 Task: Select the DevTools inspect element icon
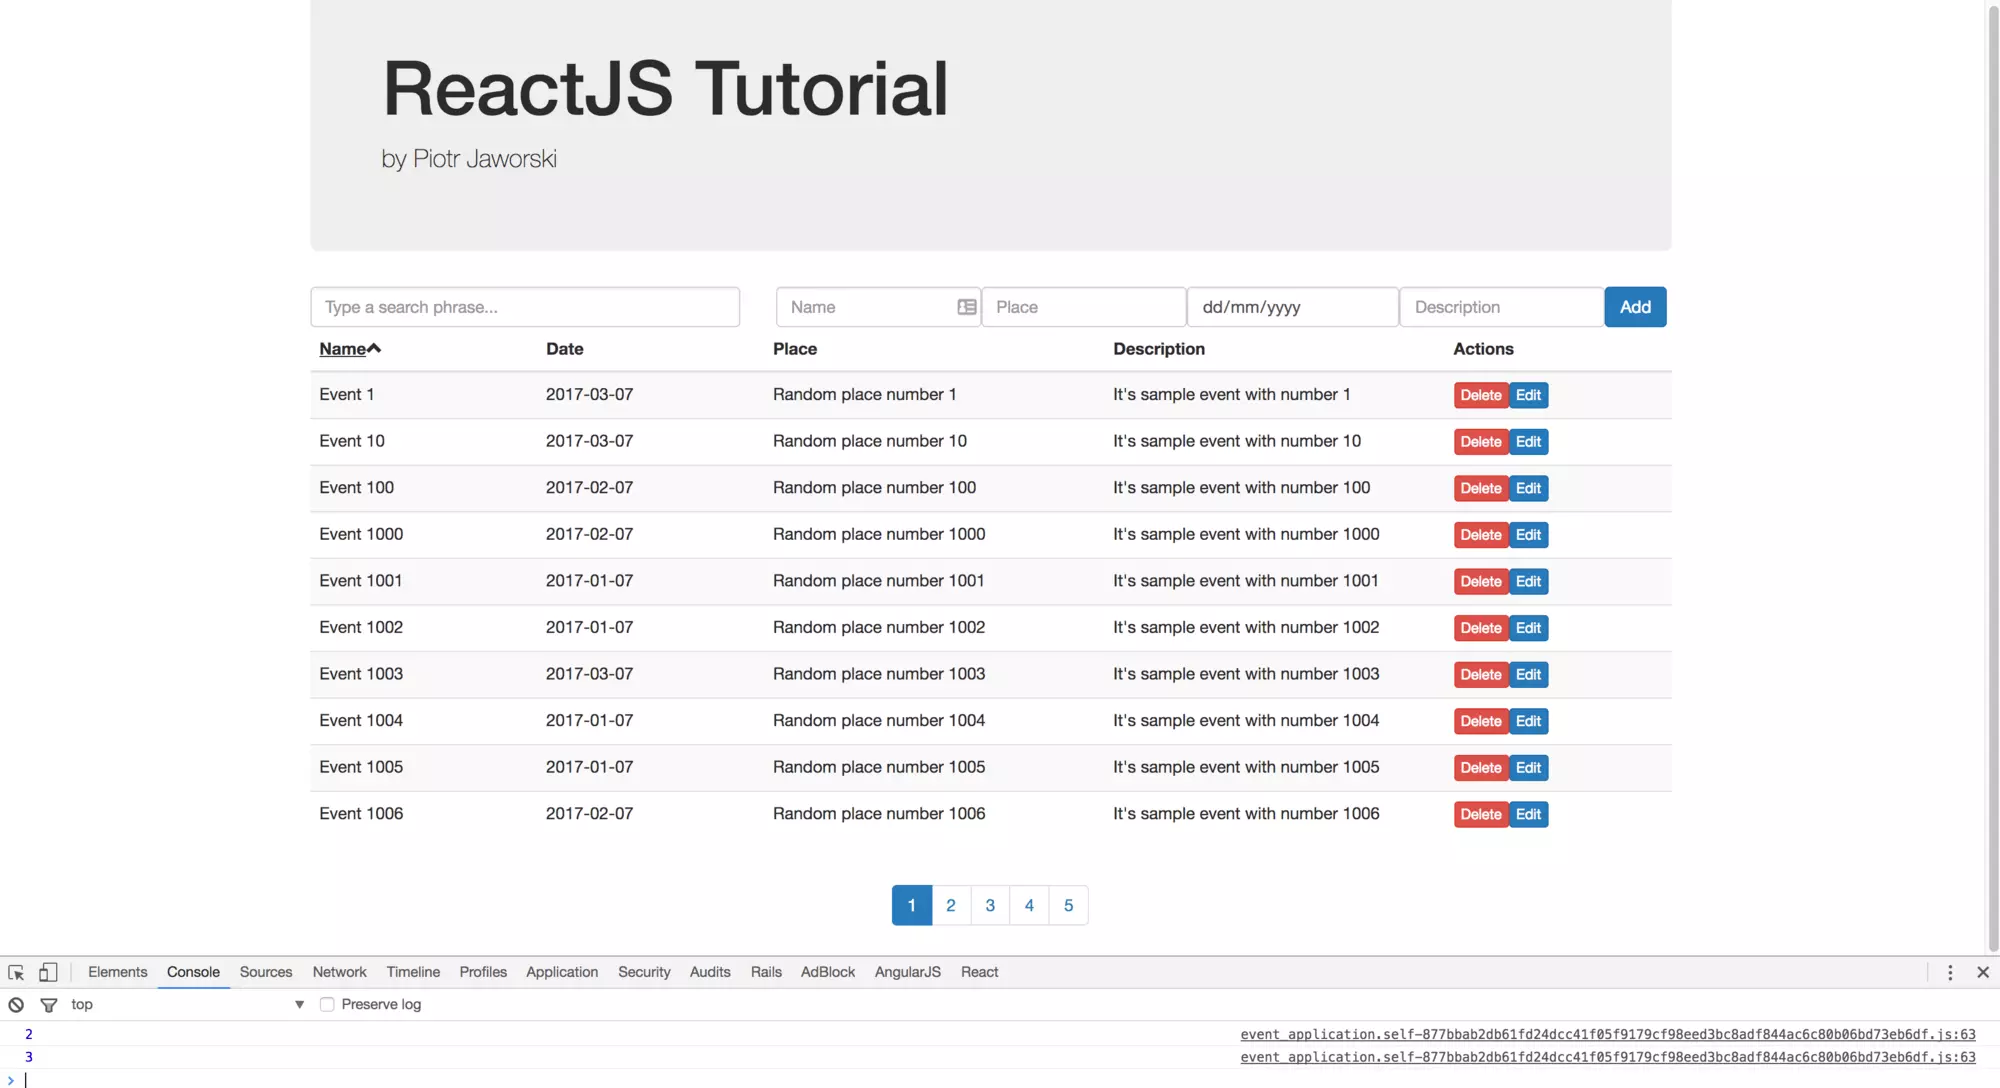[16, 972]
